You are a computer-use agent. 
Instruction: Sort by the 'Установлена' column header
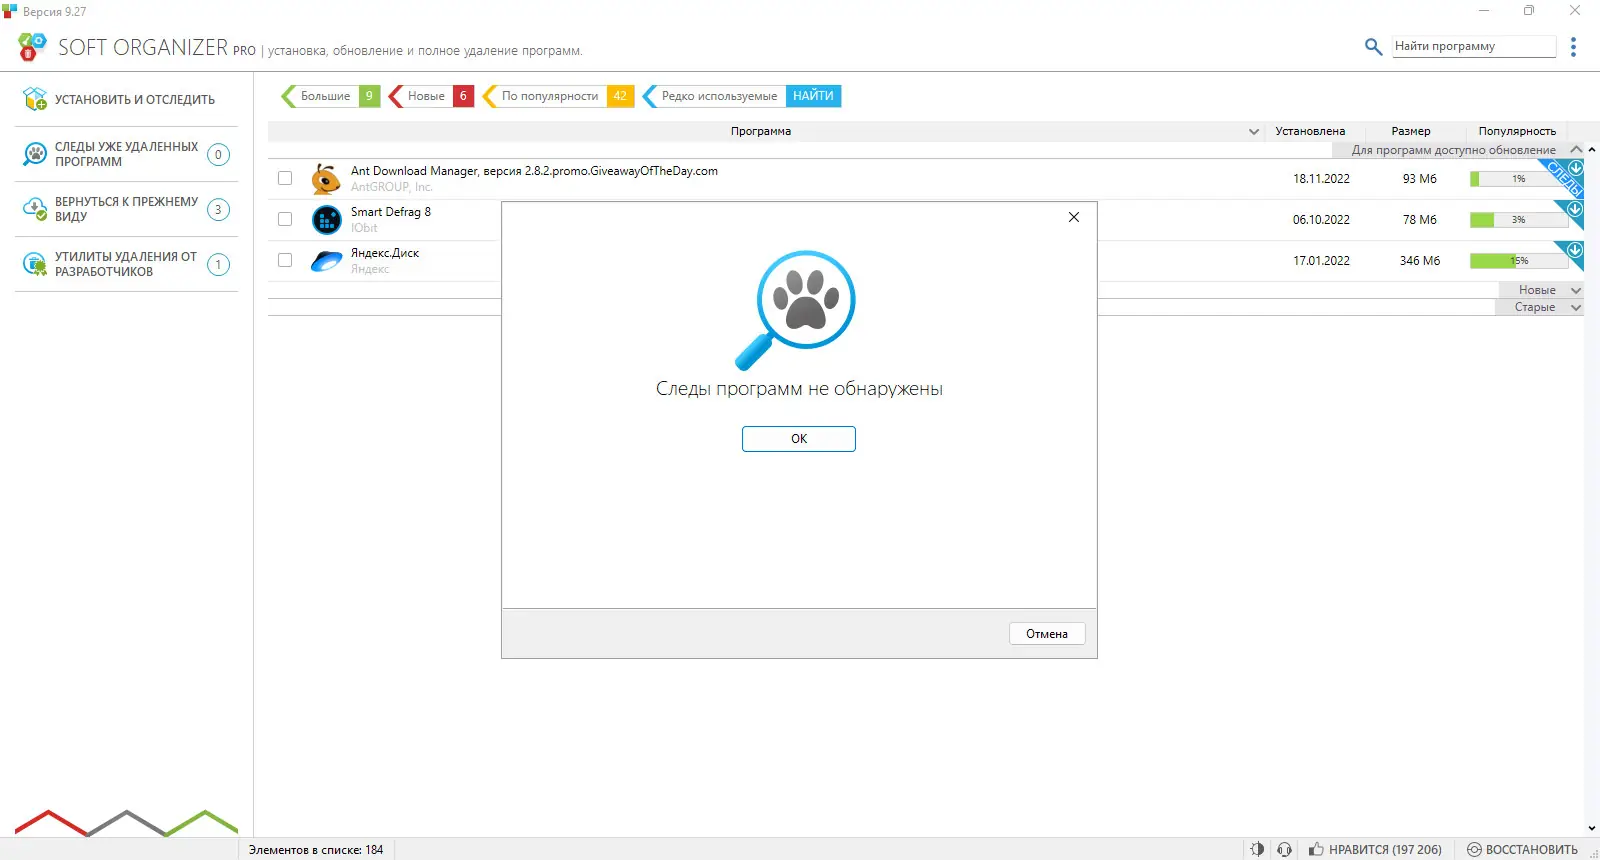click(x=1310, y=131)
